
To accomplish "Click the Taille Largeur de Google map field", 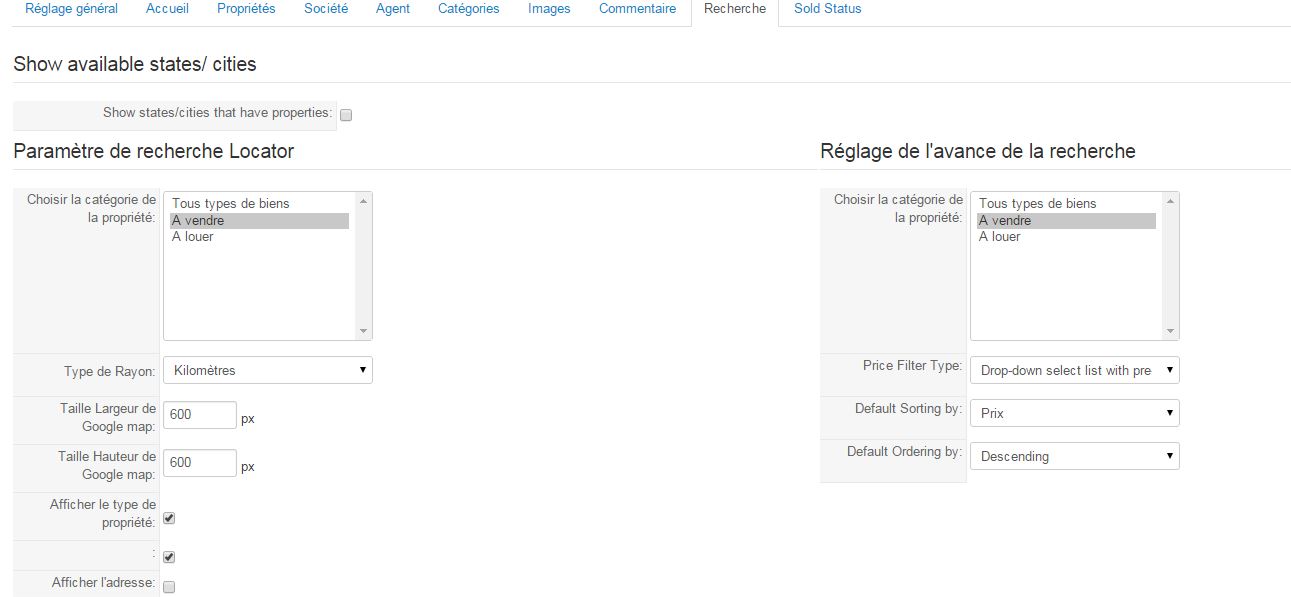I will [x=200, y=415].
